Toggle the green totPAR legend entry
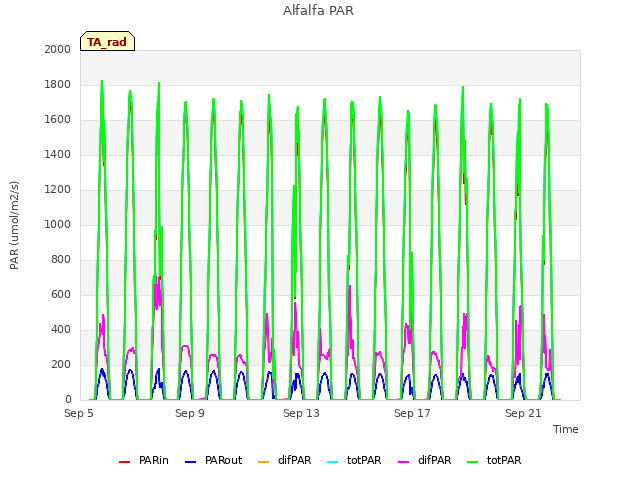Viewport: 640px width, 480px height. coord(494,460)
